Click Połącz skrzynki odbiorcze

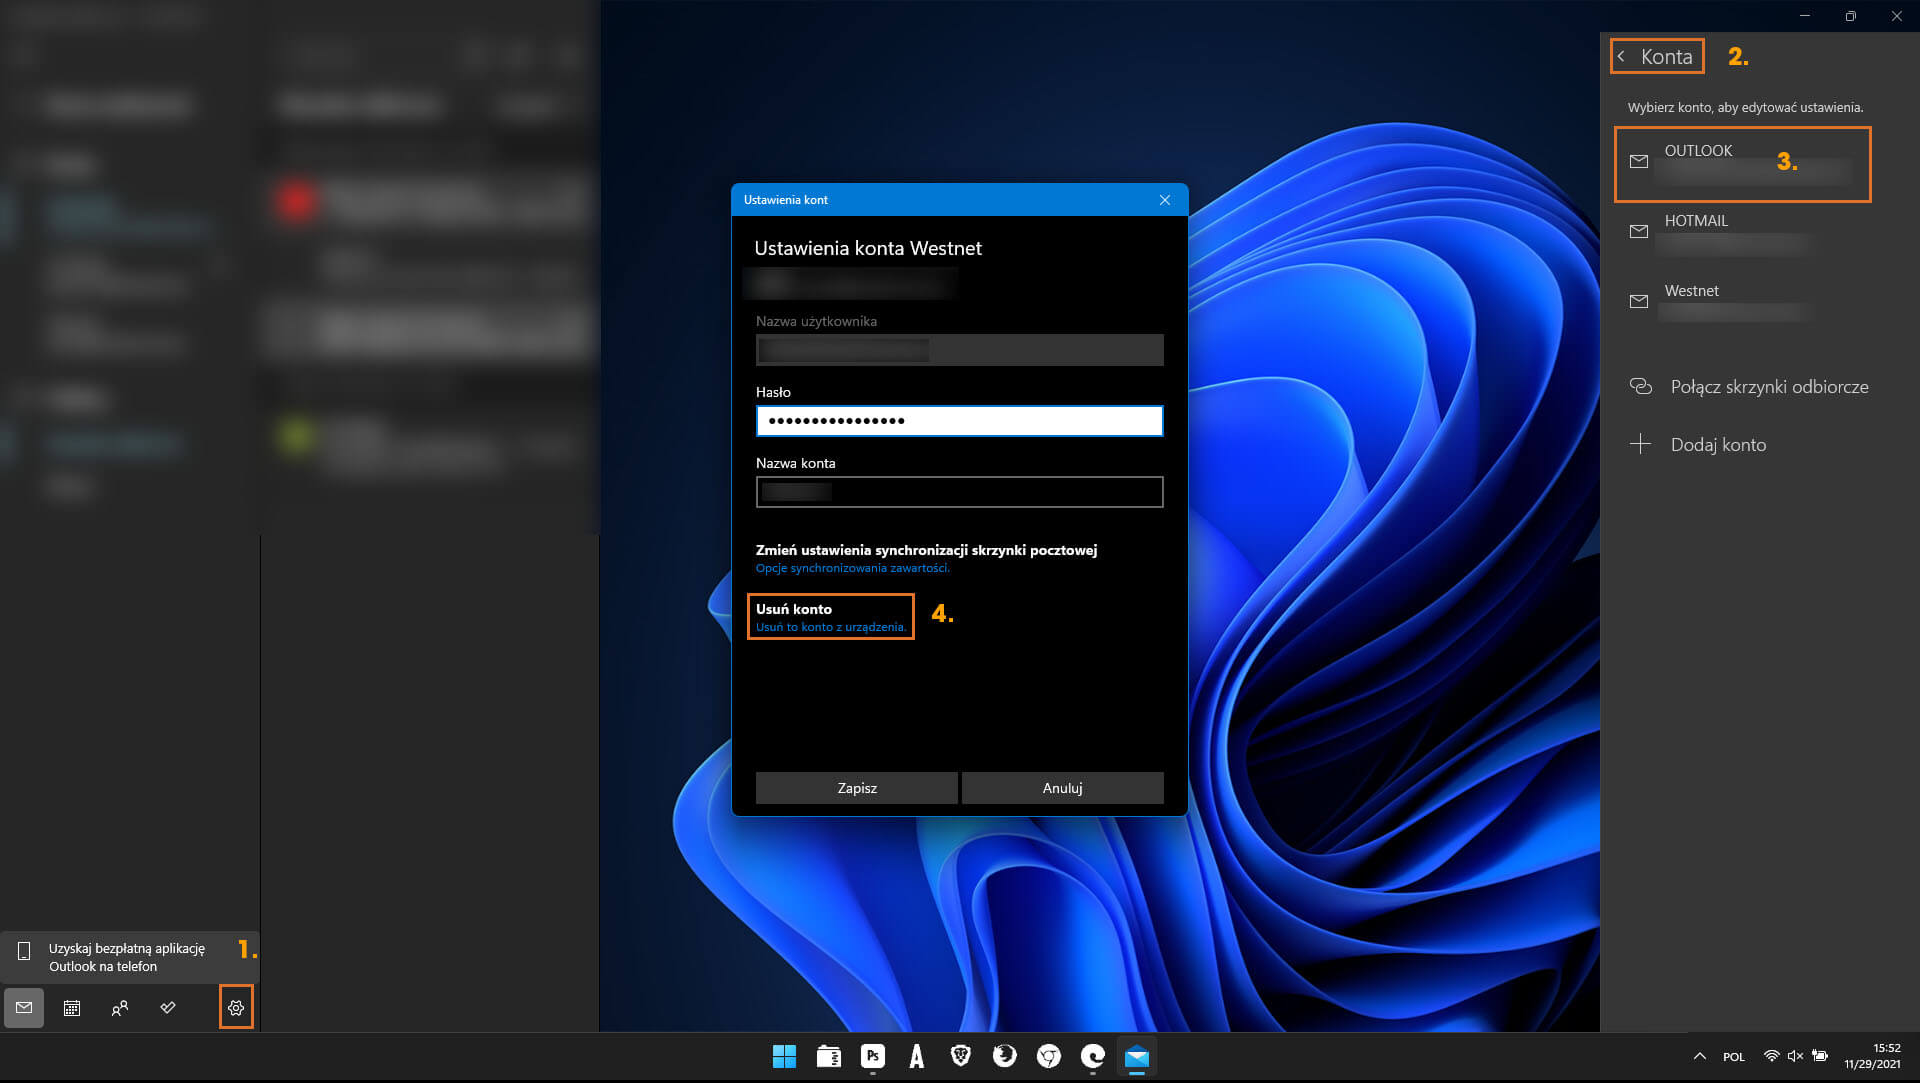point(1769,387)
